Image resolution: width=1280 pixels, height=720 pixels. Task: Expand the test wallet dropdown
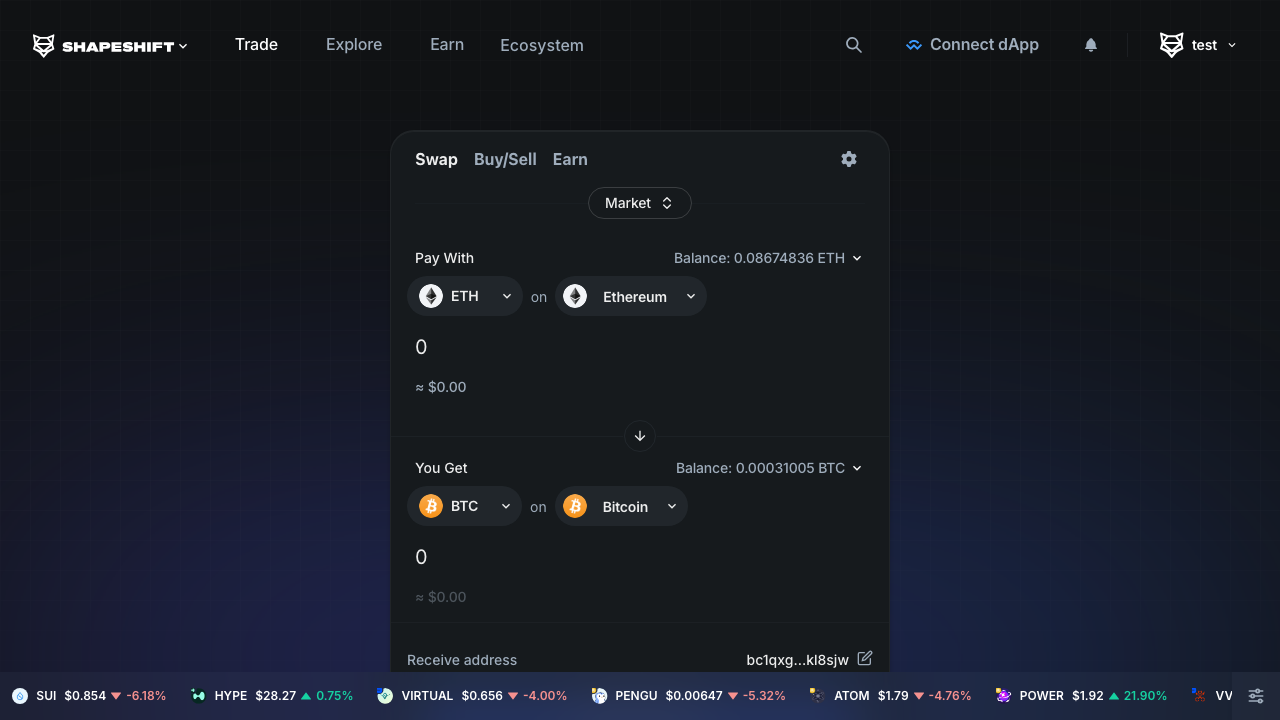pos(1196,44)
